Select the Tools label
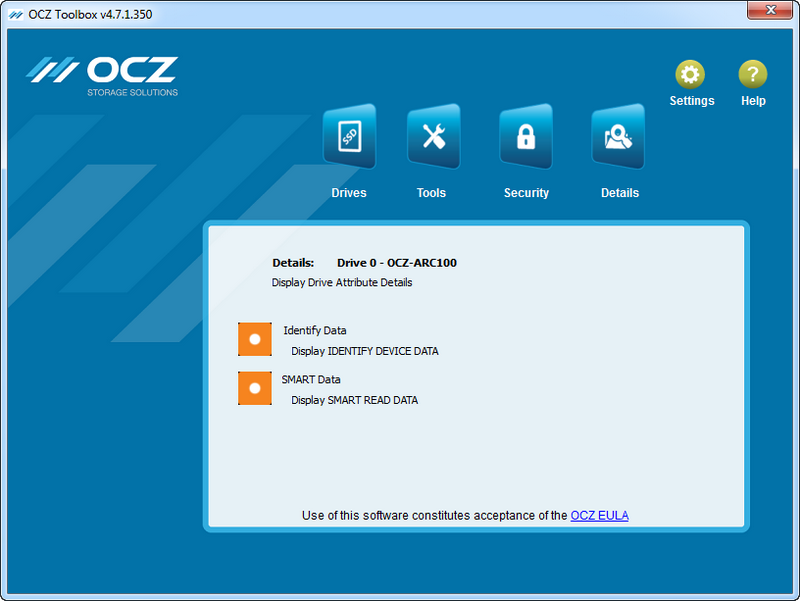Image resolution: width=800 pixels, height=601 pixels. pos(431,193)
